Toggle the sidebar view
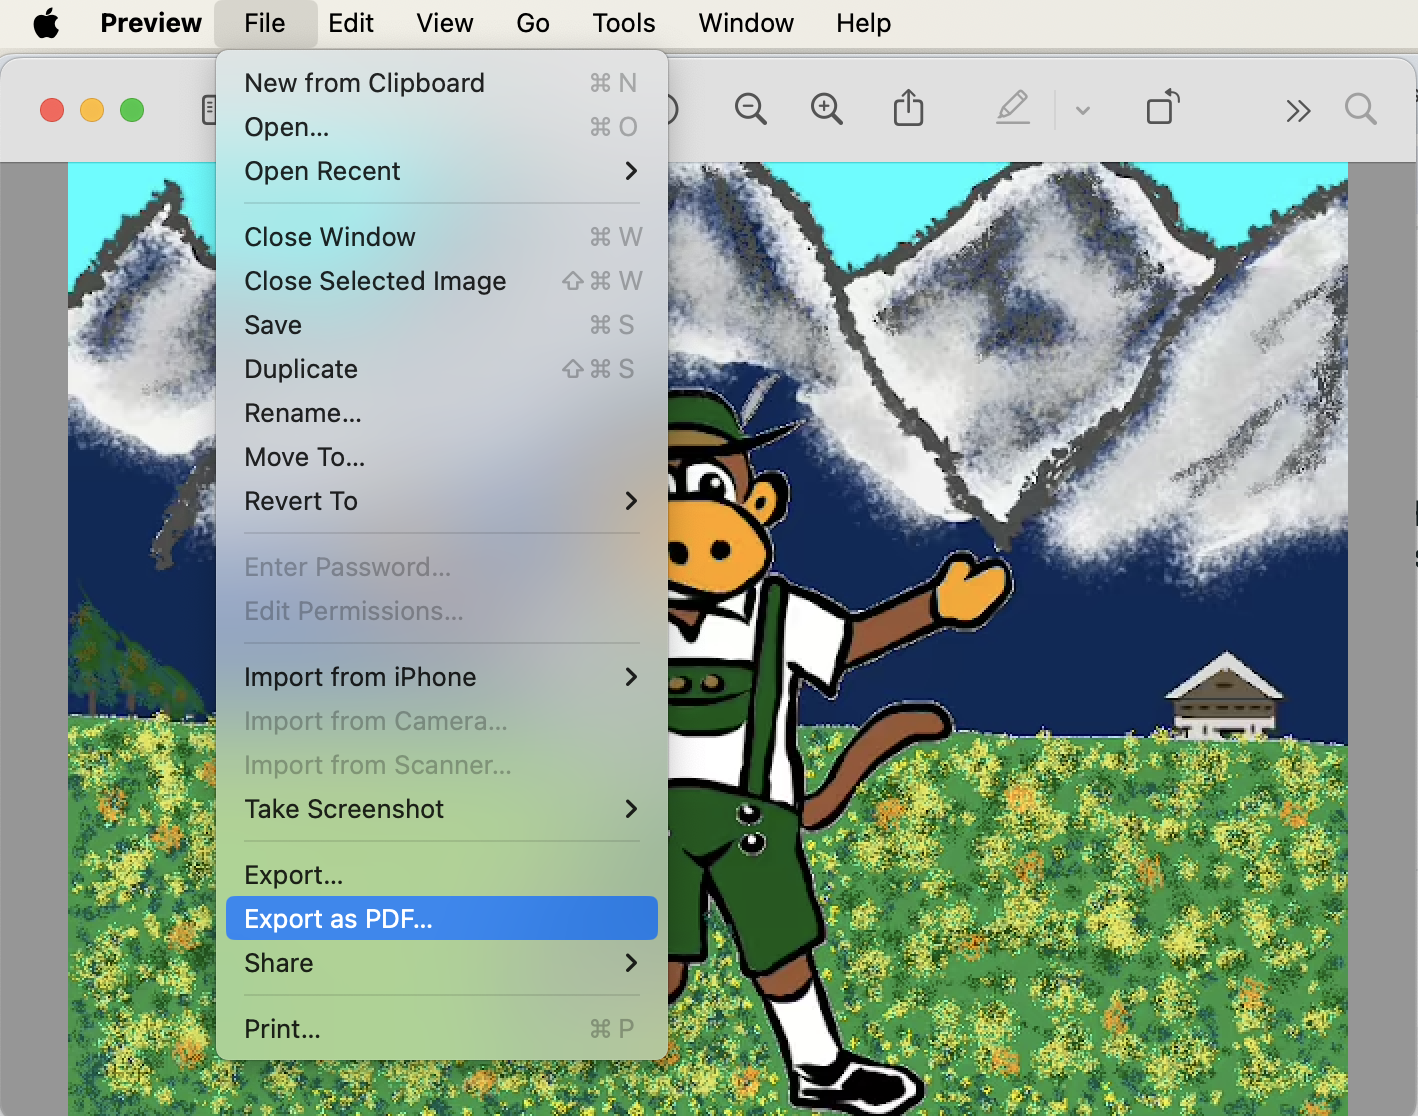This screenshot has height=1116, width=1418. click(x=210, y=109)
